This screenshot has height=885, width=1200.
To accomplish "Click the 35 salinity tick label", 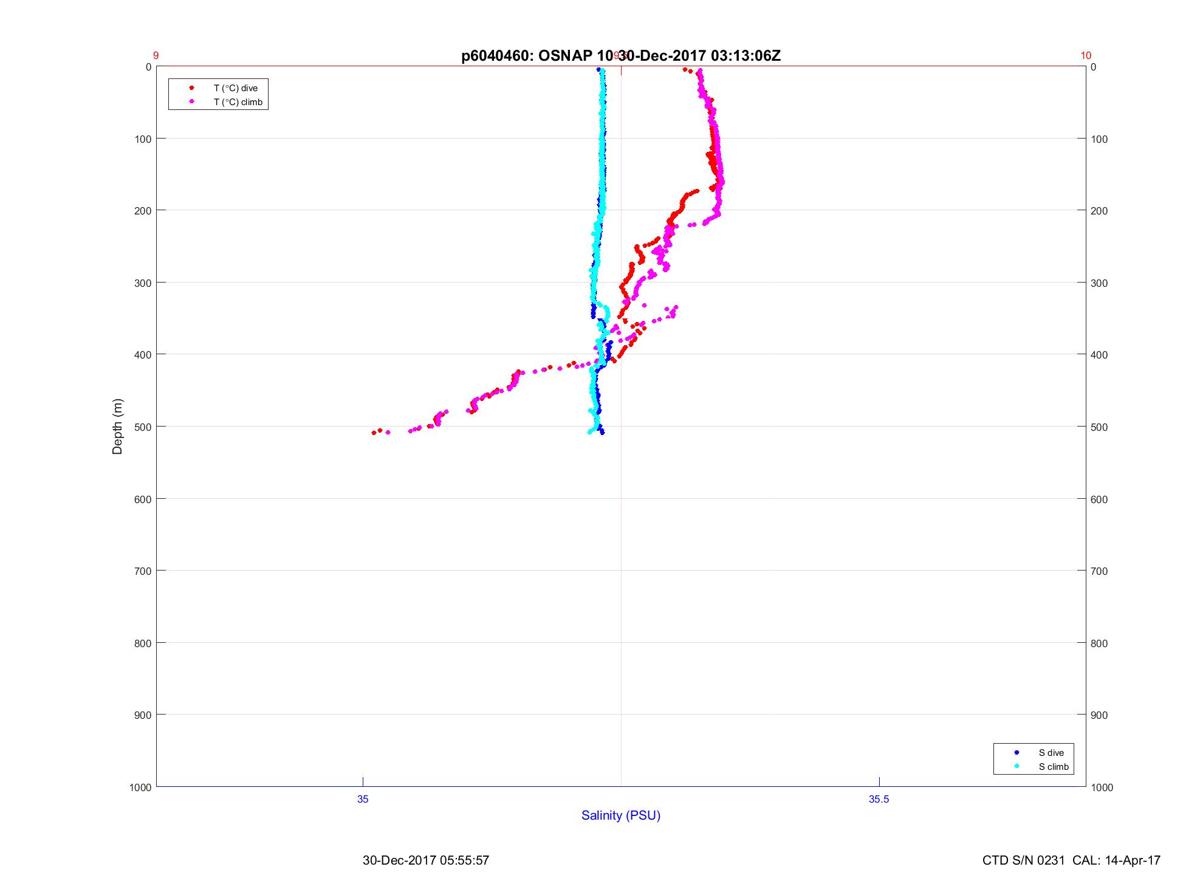I will 363,798.
